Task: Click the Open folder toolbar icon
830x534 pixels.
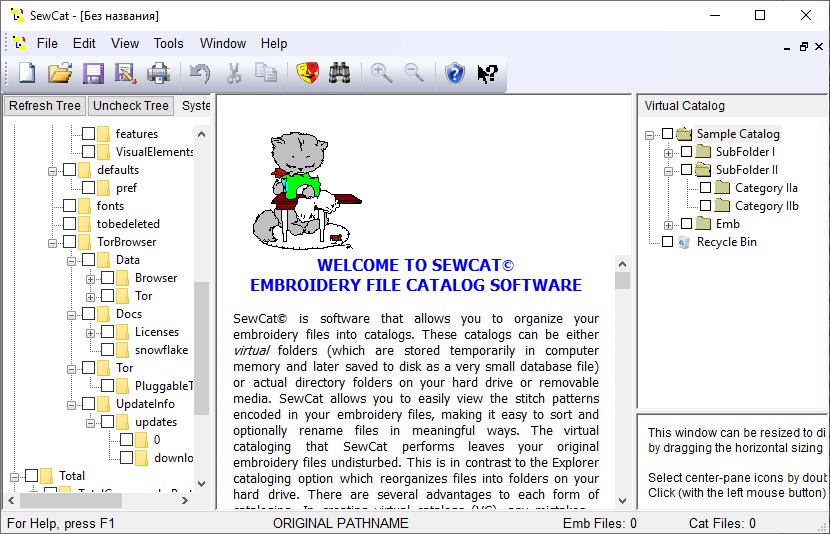Action: pyautogui.click(x=60, y=73)
